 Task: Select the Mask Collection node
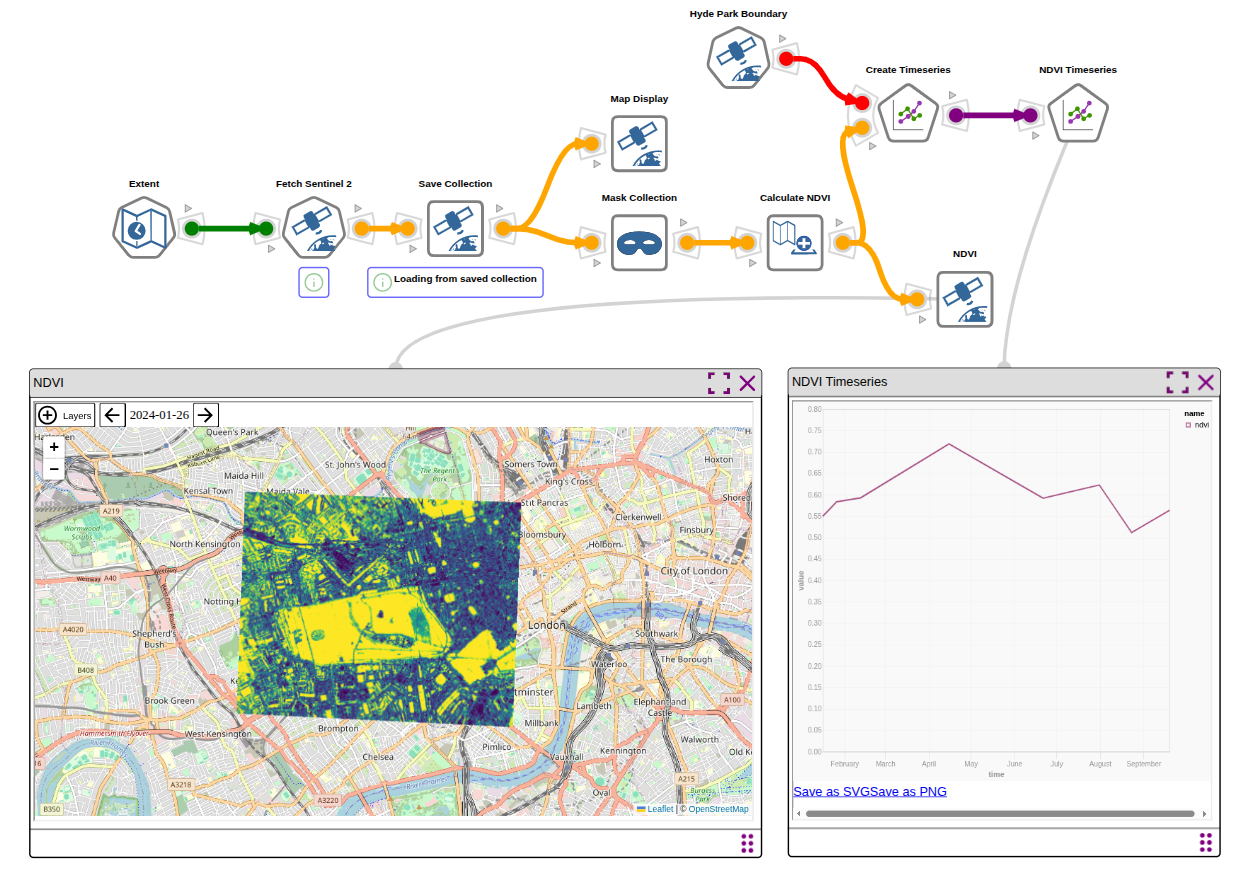(x=639, y=242)
